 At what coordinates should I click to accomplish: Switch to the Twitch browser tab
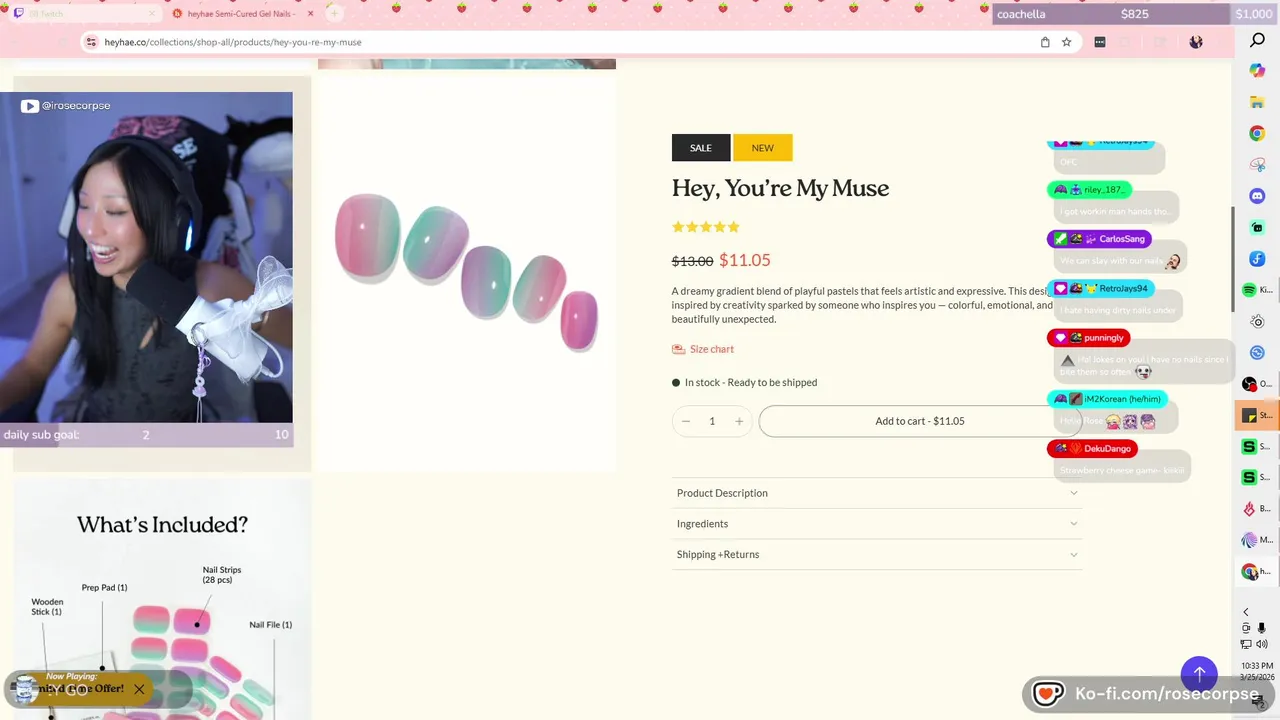(80, 14)
